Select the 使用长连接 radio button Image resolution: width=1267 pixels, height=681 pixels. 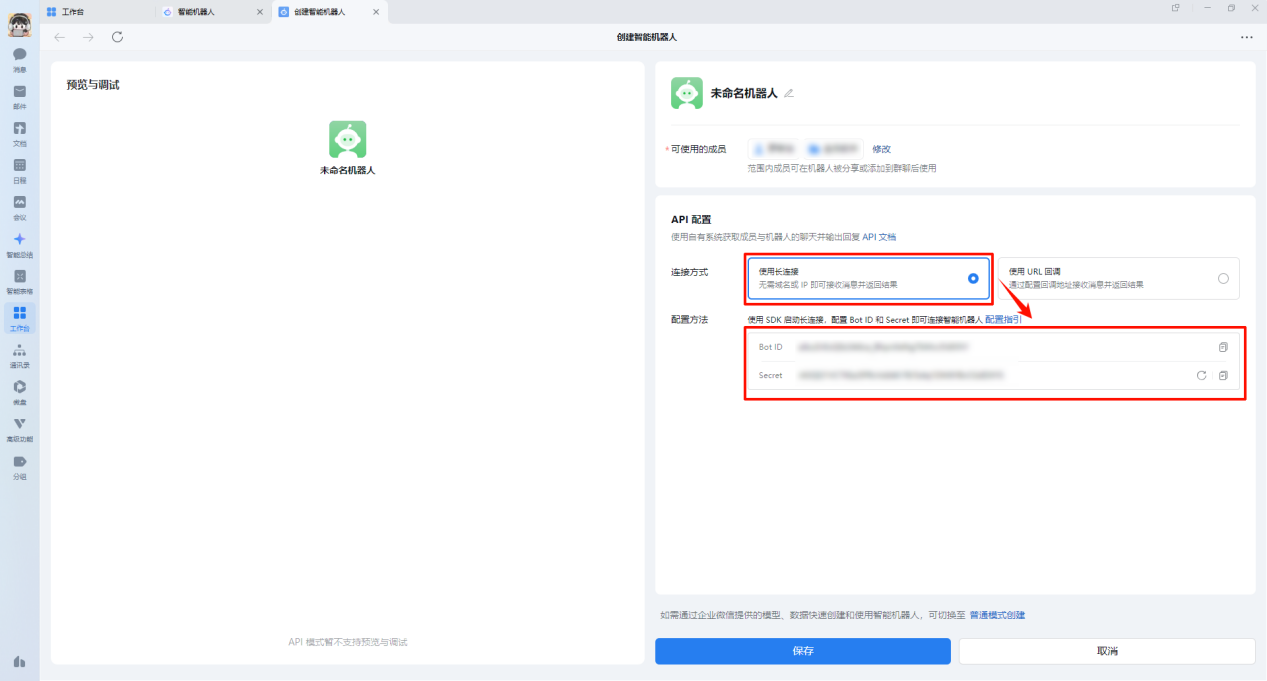tap(973, 279)
